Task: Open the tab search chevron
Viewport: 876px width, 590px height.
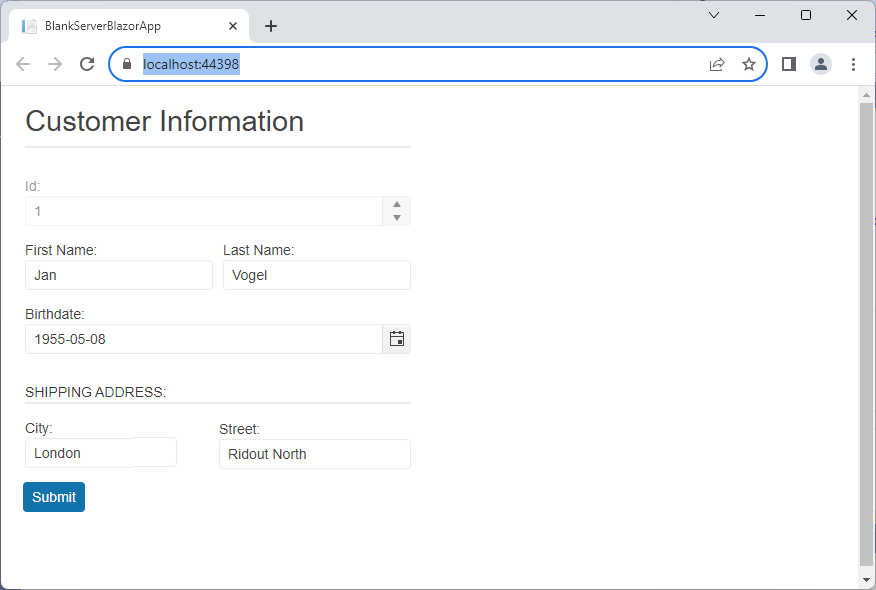Action: point(713,15)
